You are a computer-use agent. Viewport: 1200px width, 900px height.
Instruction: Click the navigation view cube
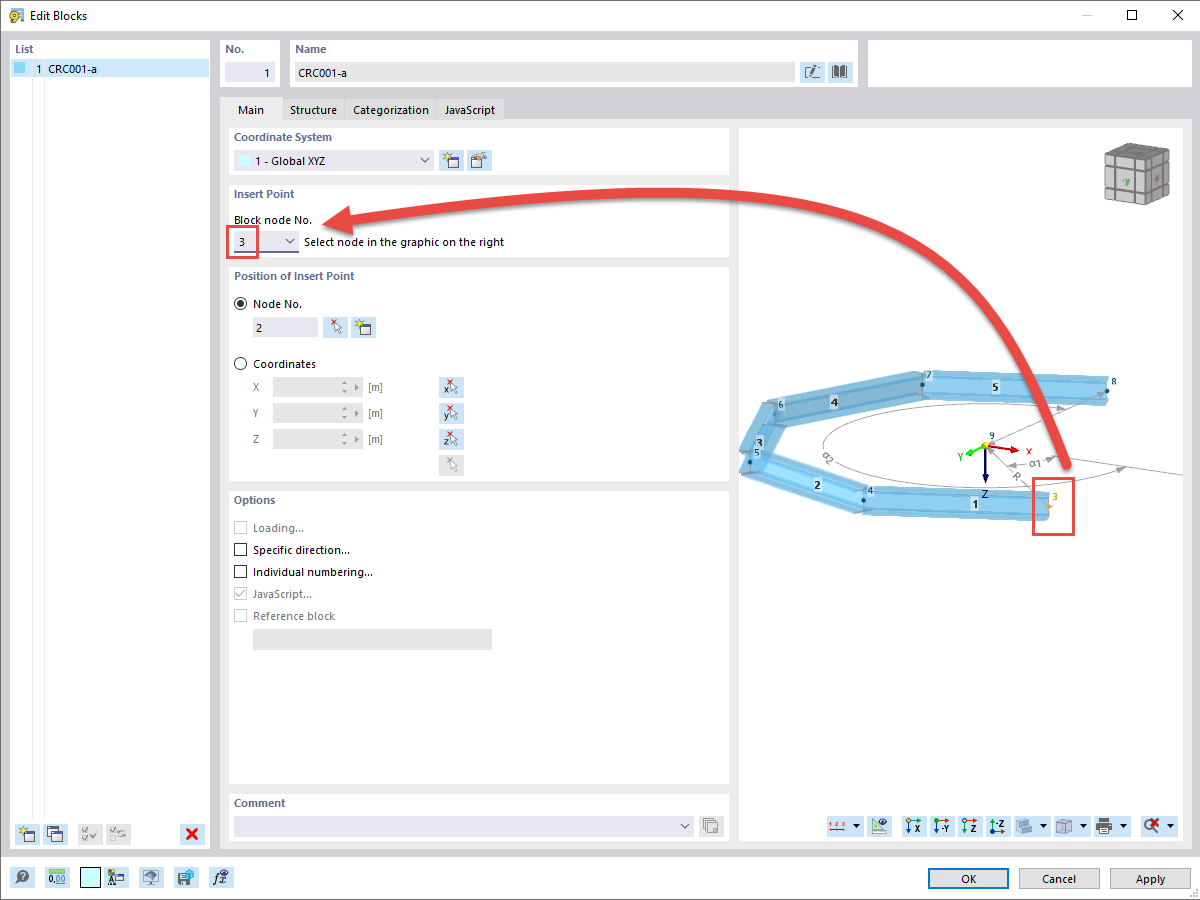(1136, 176)
